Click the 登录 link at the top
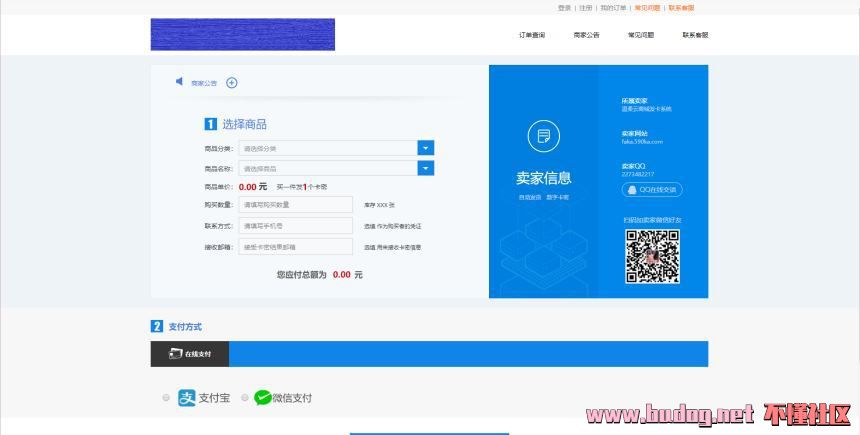The image size is (860, 435). tap(564, 7)
